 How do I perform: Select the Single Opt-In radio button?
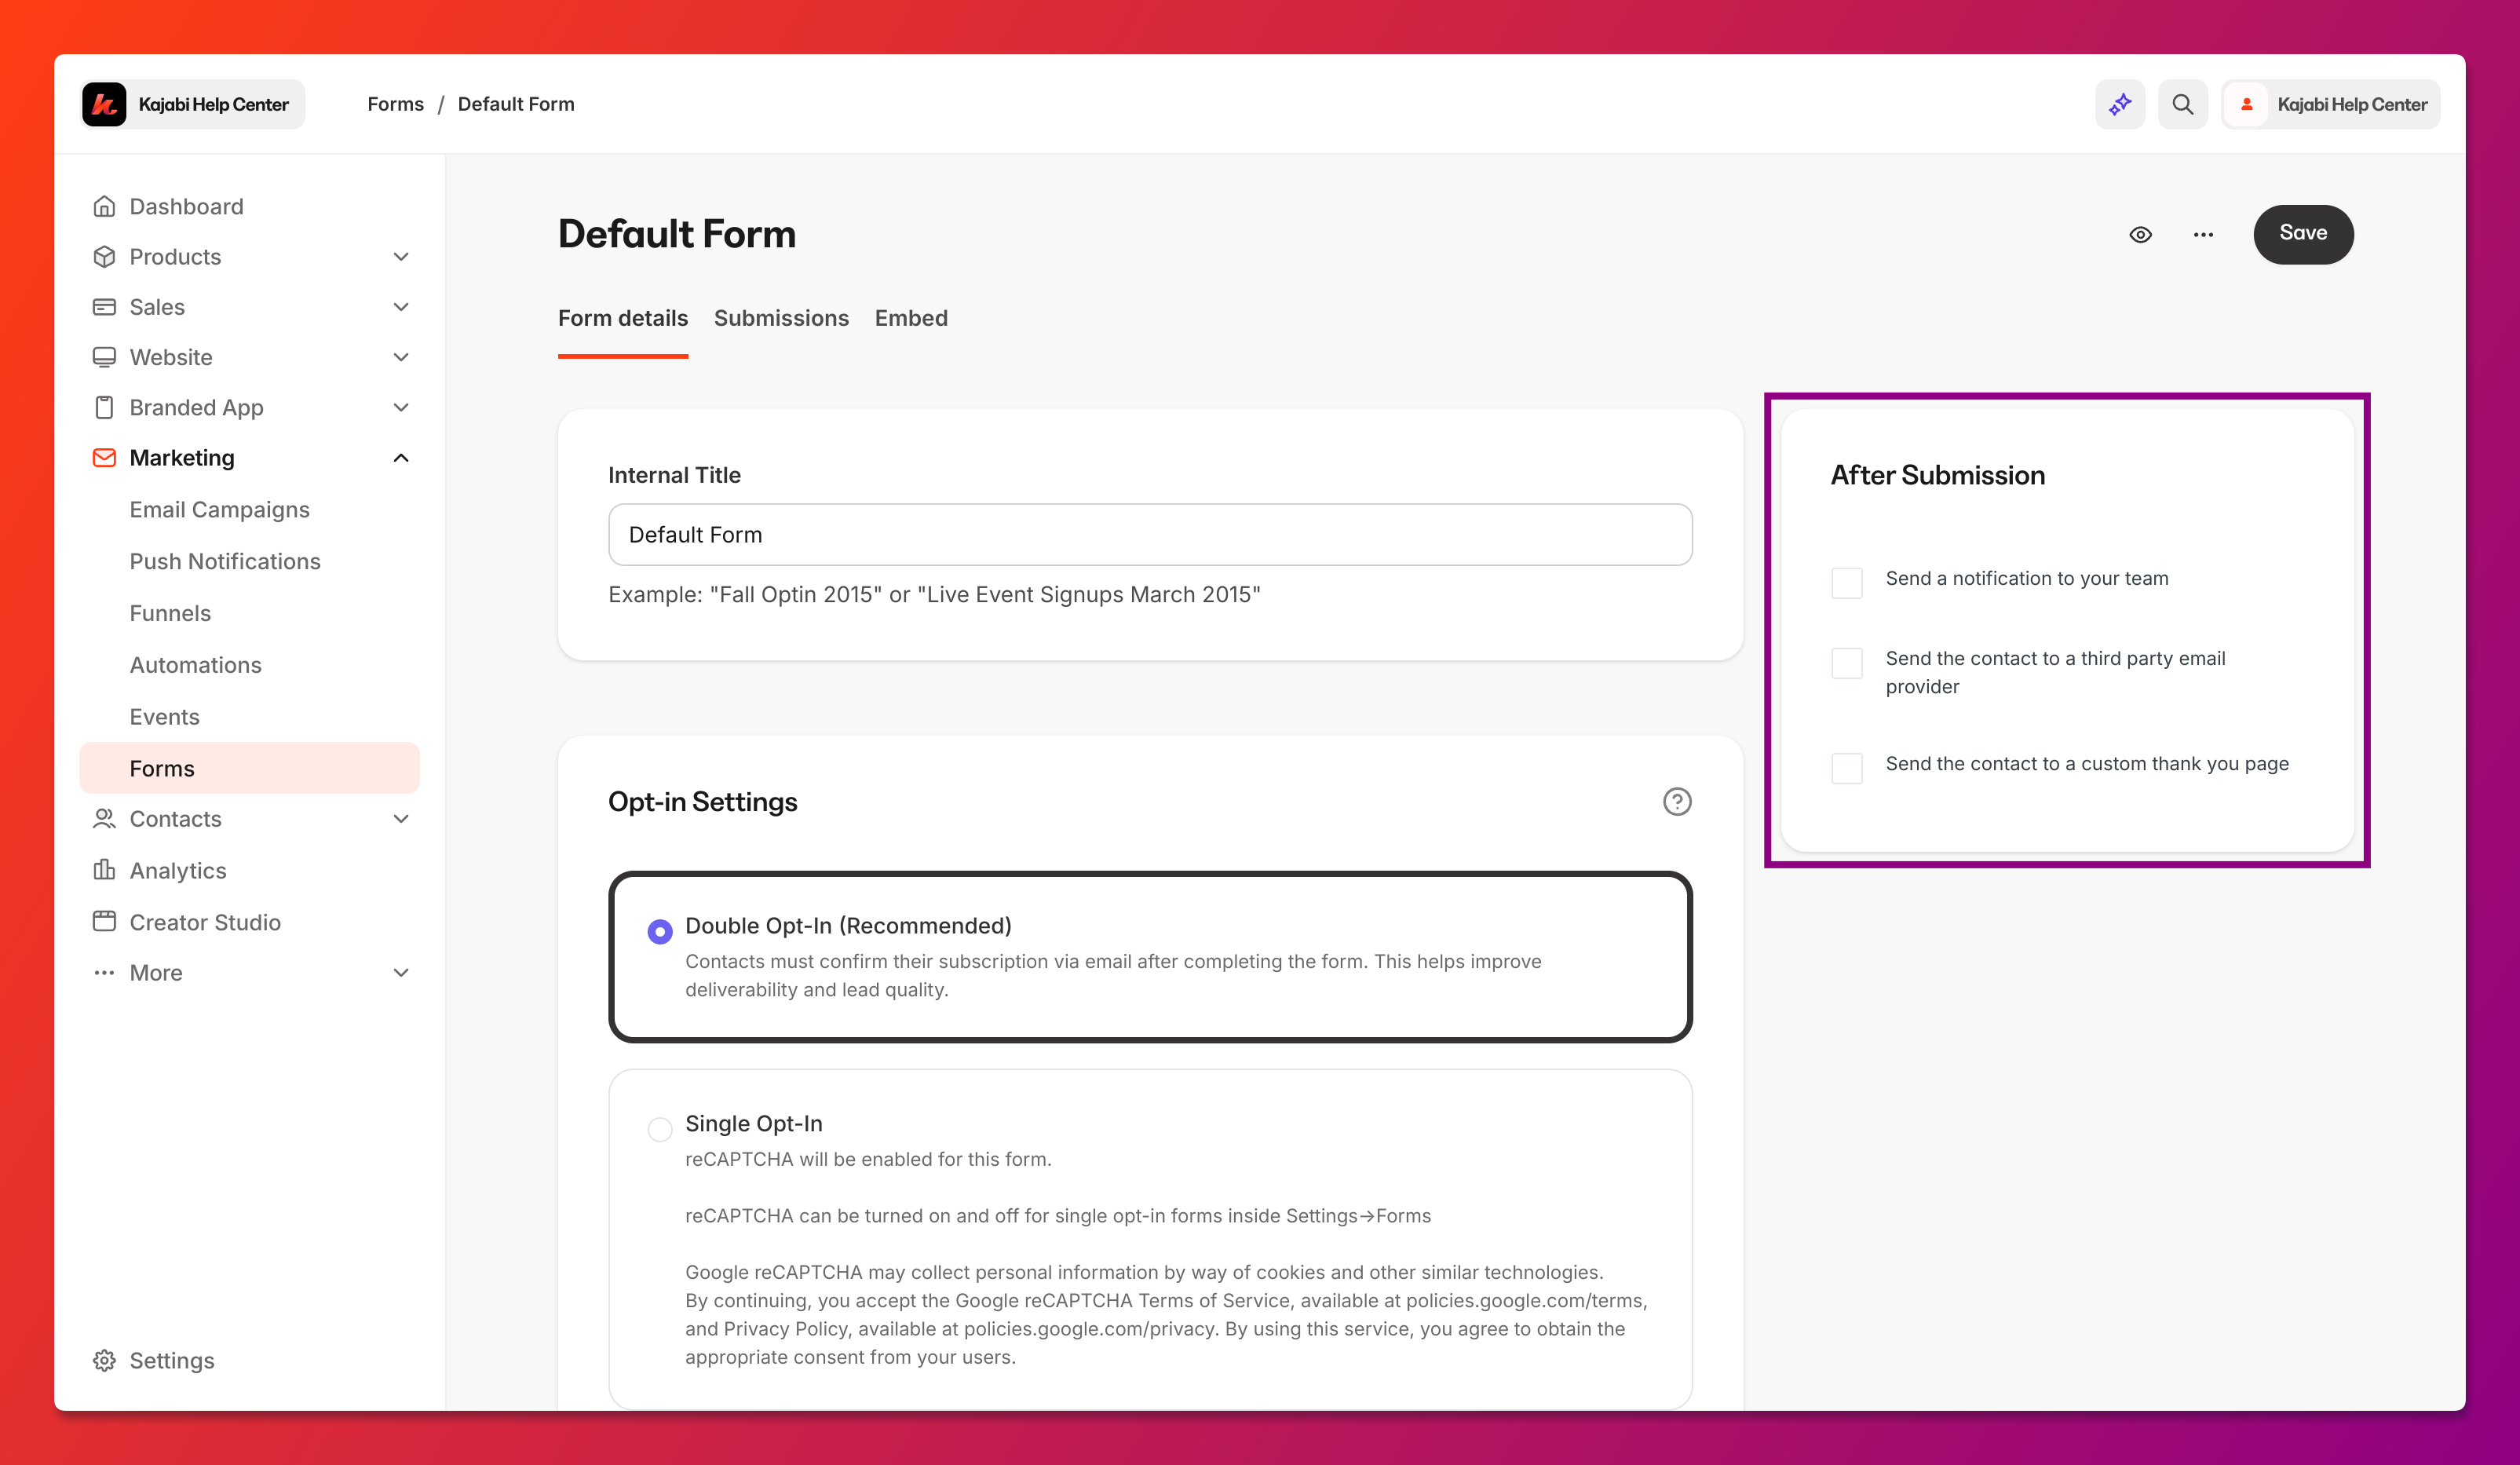click(660, 1129)
